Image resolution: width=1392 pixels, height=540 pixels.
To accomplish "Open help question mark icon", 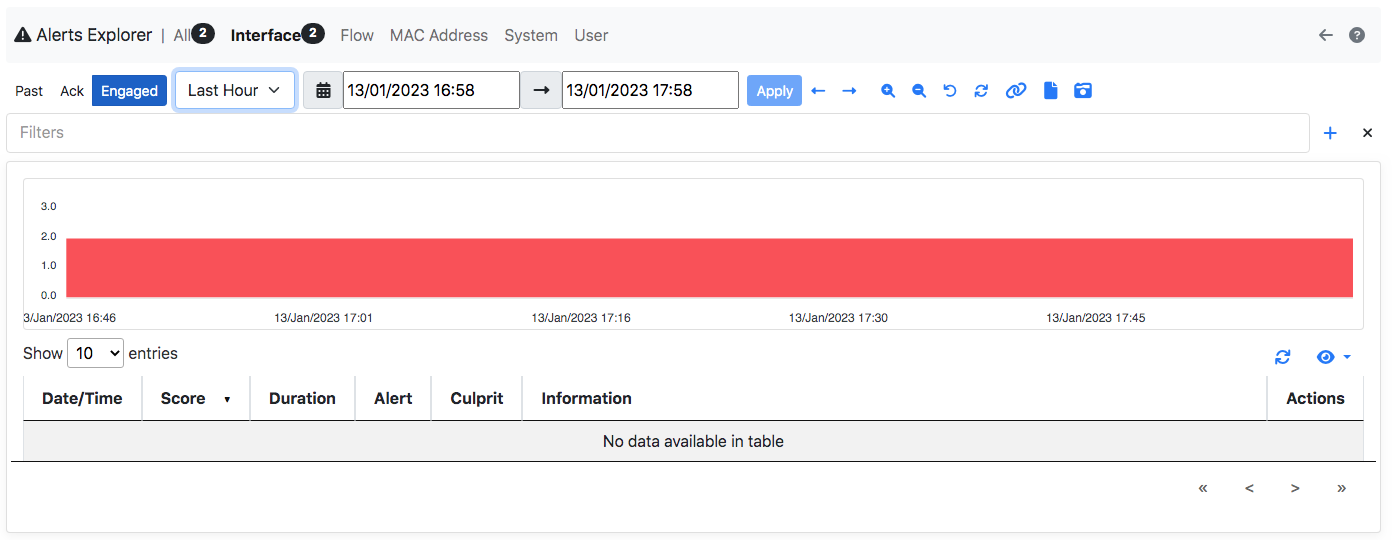I will tap(1357, 35).
